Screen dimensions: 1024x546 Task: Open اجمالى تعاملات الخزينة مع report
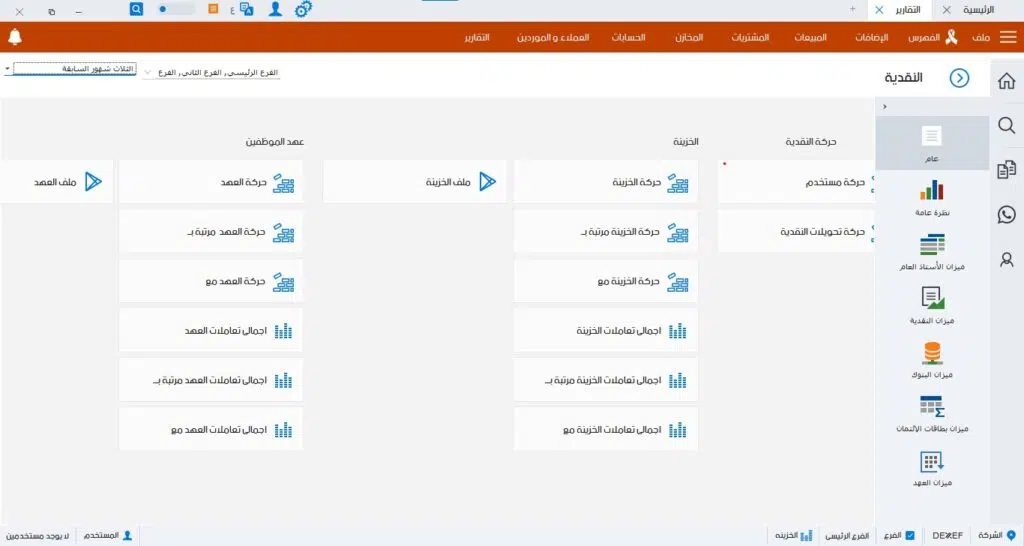tap(605, 430)
